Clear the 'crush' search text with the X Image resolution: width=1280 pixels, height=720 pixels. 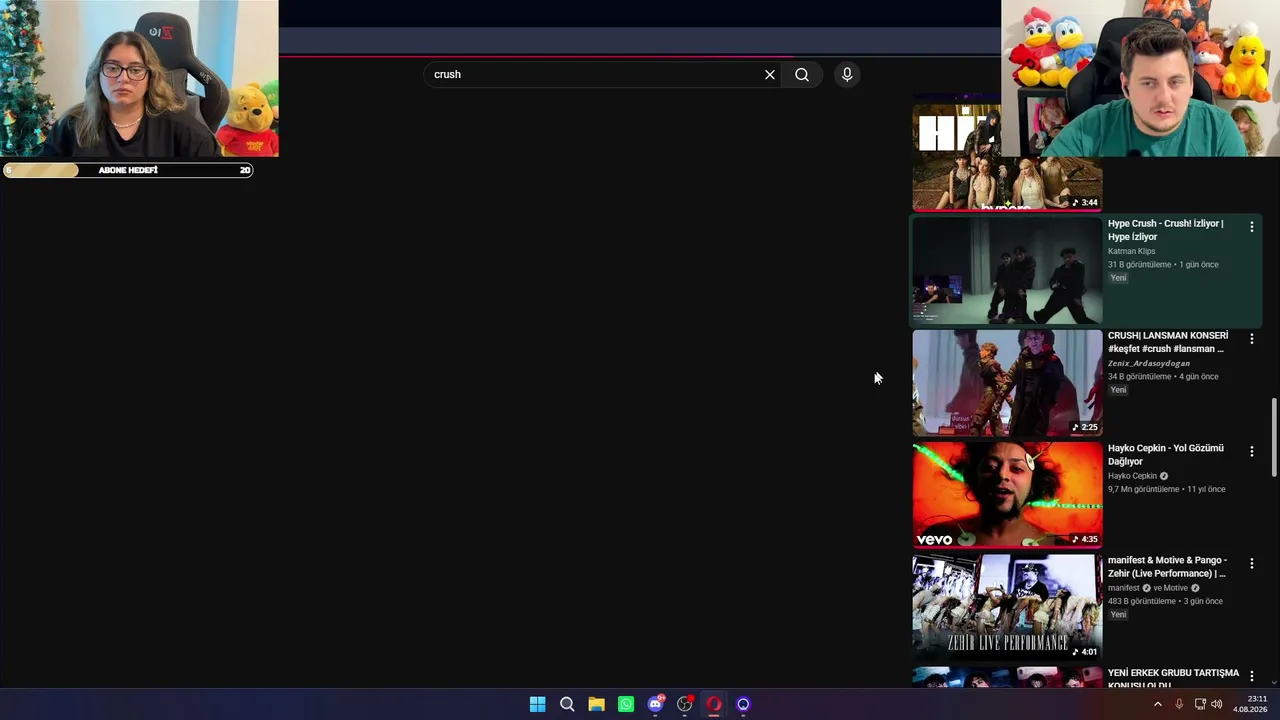click(770, 74)
